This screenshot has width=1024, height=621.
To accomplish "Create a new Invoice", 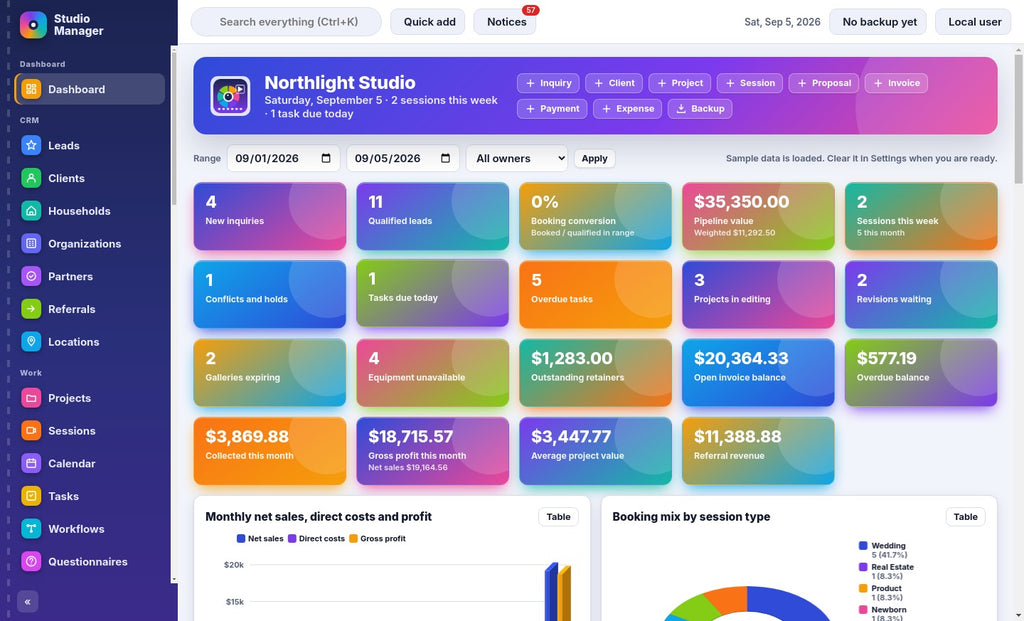I will (896, 83).
